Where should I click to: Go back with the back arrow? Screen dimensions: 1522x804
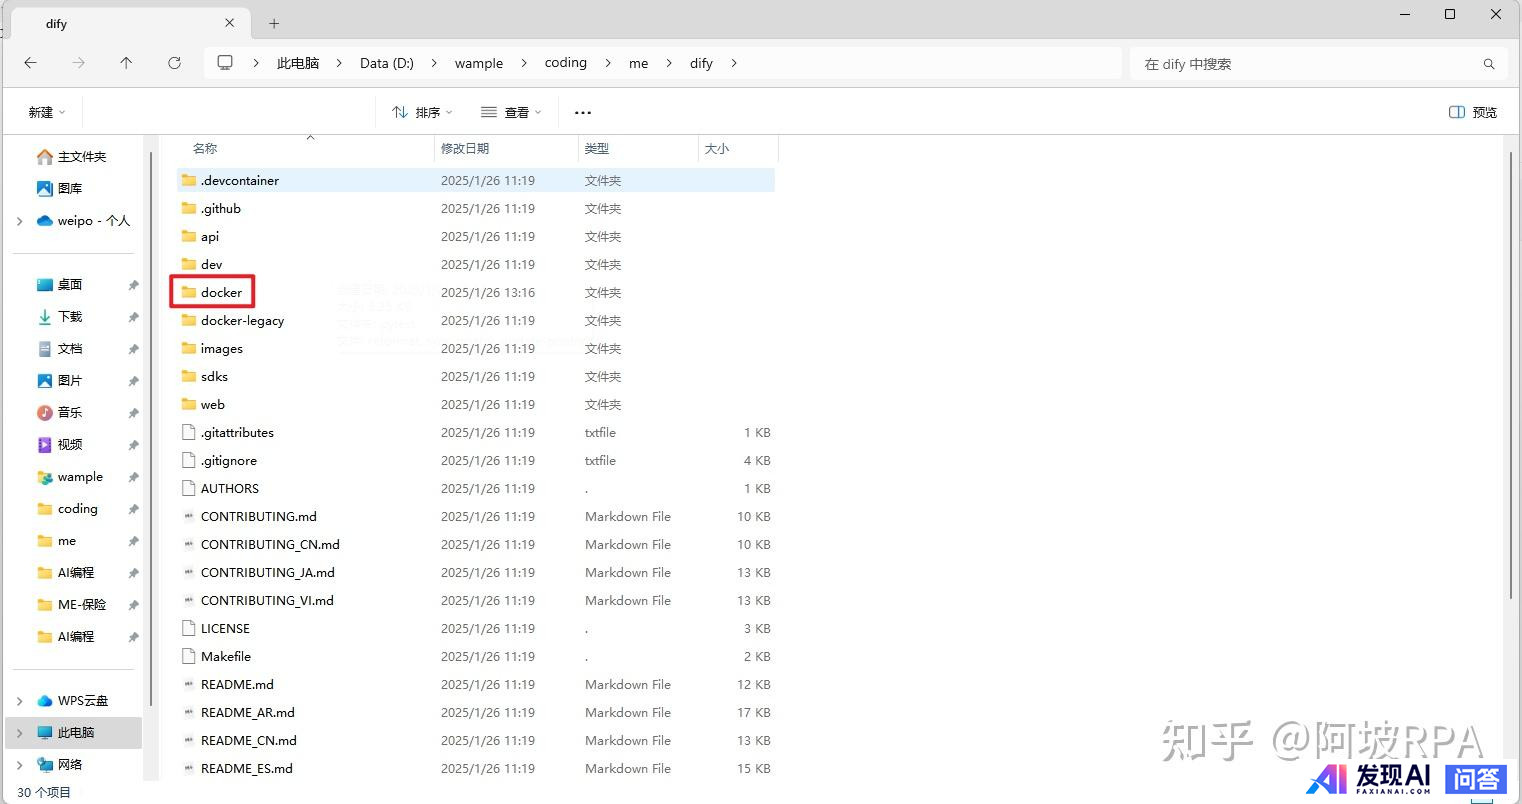click(30, 63)
